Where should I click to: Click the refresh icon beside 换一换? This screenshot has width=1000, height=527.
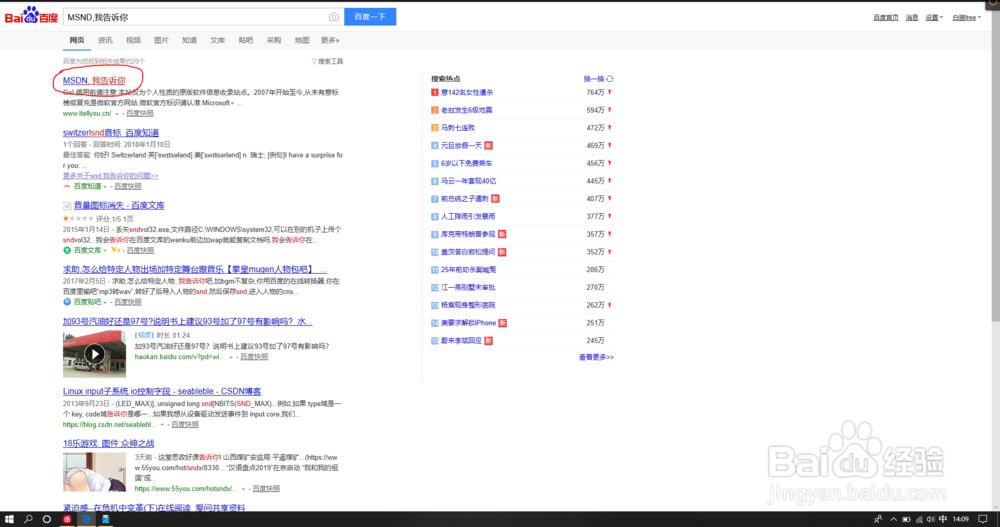610,79
